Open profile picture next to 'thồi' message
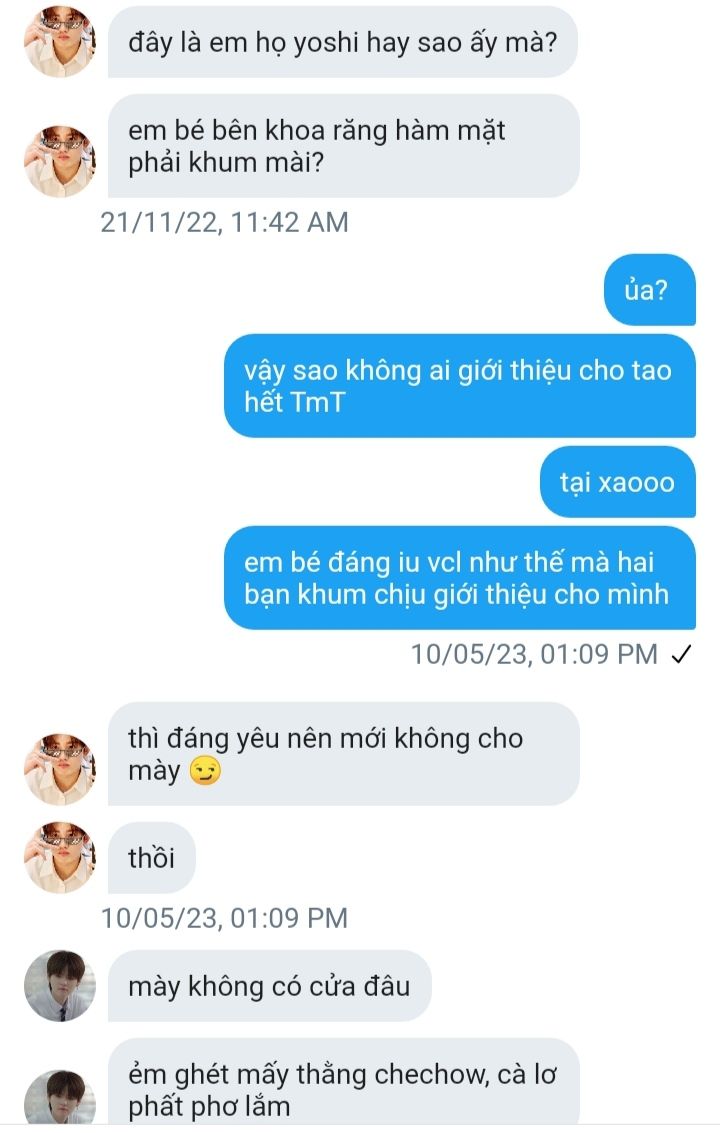 point(60,857)
